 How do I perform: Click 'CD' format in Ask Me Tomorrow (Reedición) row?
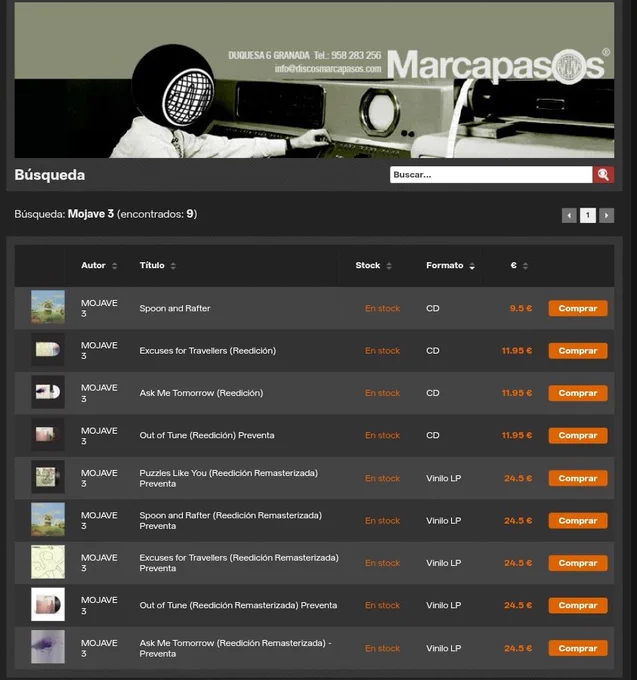click(433, 393)
